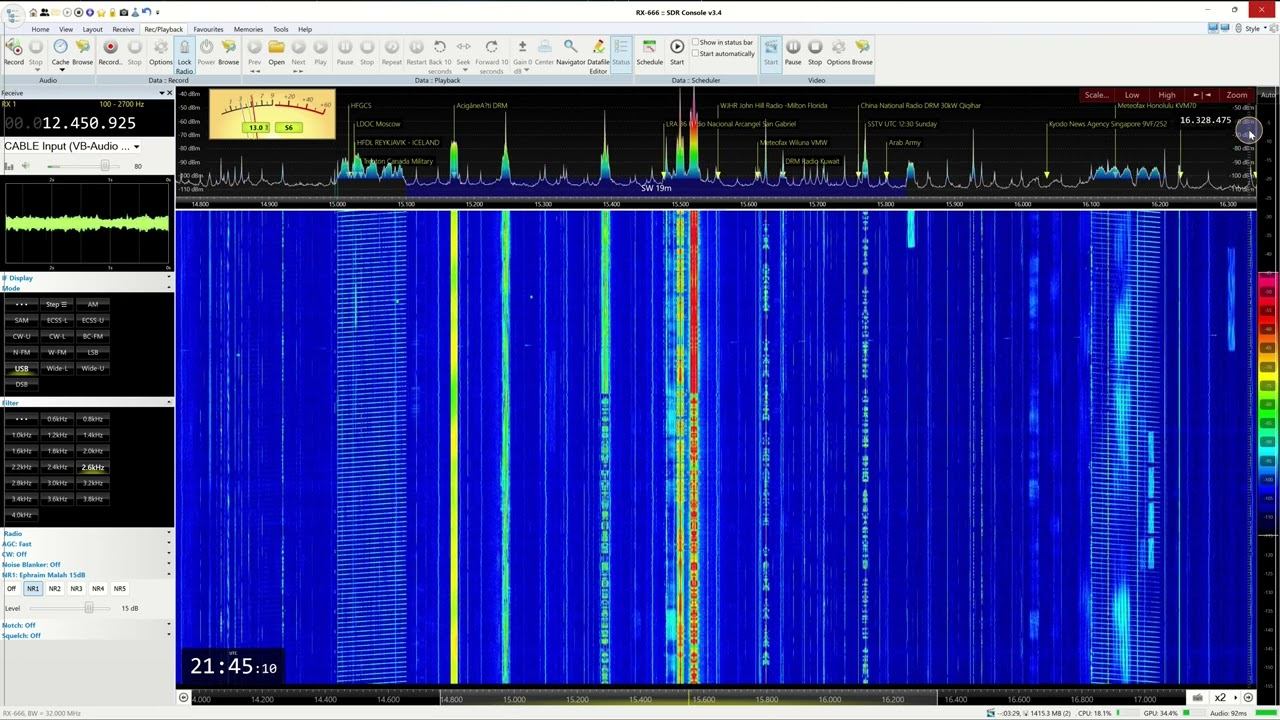Click the x2 zoom button at bottom right

[1220, 698]
